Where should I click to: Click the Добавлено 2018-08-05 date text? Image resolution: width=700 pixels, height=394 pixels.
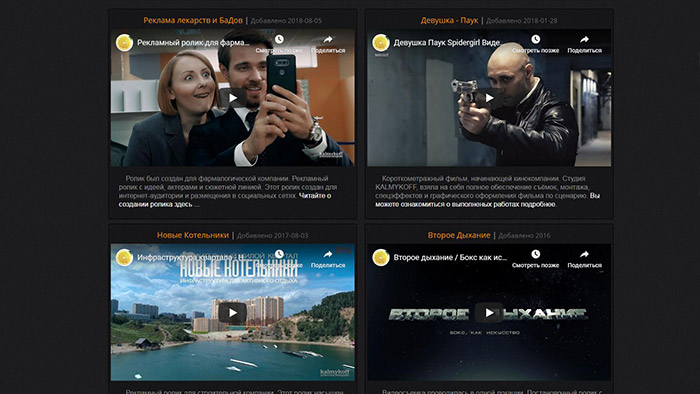coord(286,21)
